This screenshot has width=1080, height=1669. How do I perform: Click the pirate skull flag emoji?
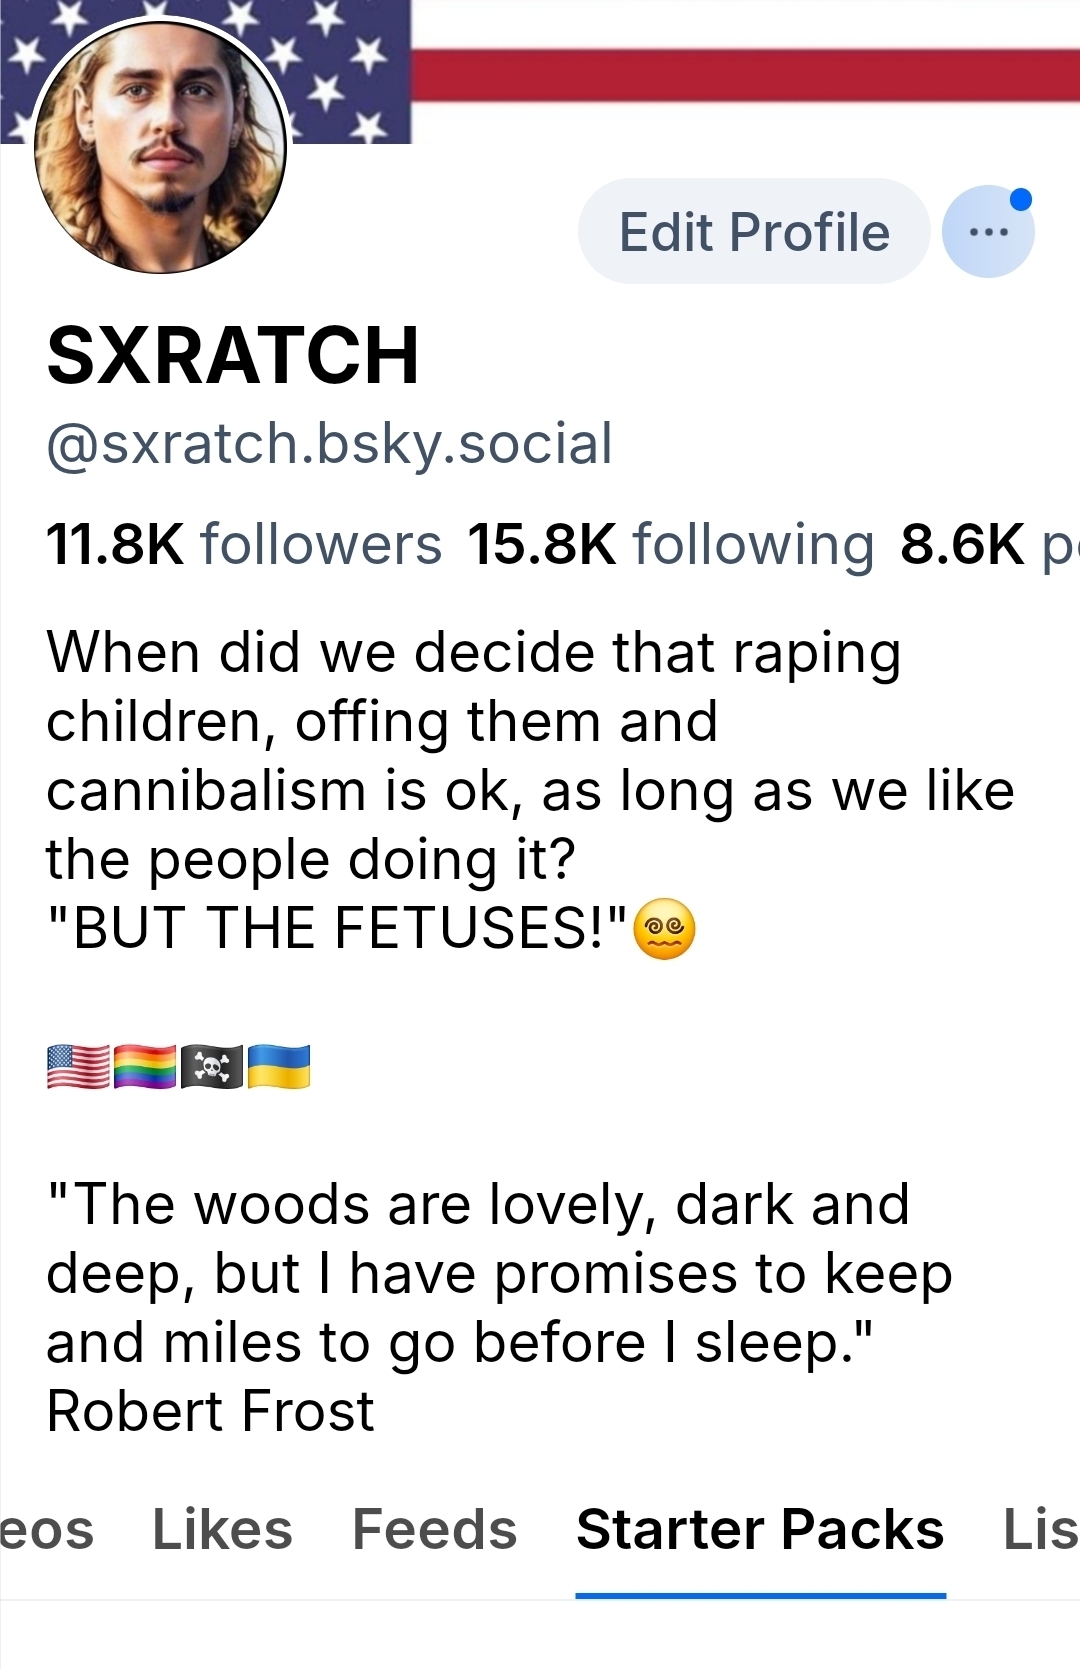(212, 1066)
